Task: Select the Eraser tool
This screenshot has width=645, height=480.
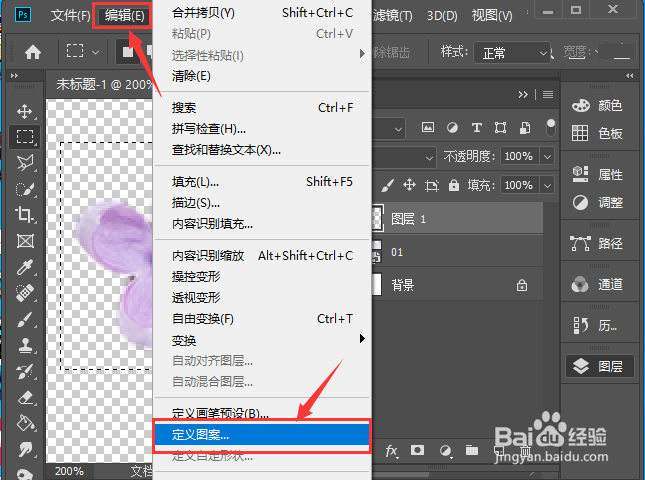Action: click(x=25, y=398)
